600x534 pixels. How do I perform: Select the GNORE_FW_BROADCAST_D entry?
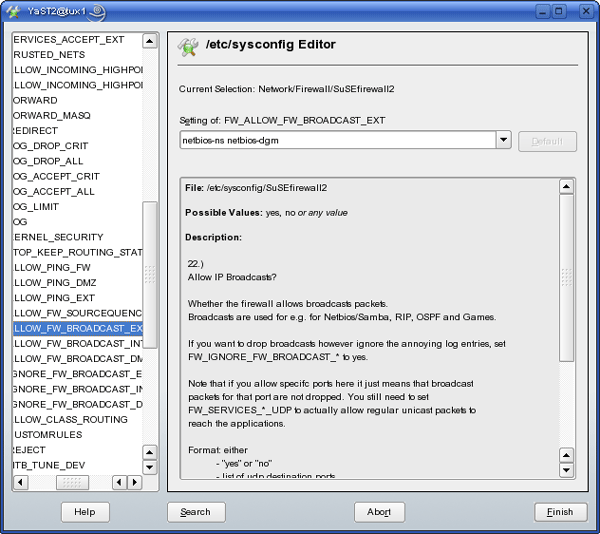click(78, 404)
